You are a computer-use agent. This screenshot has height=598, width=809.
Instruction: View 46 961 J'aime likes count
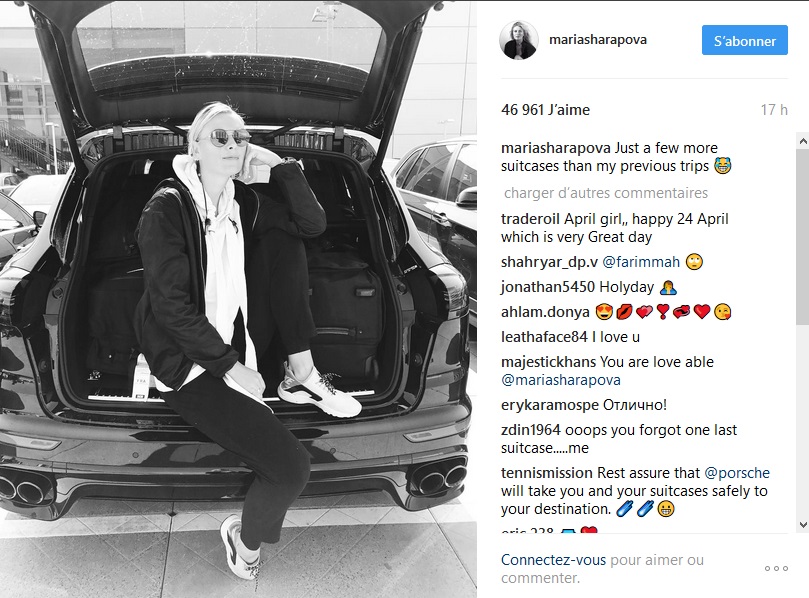click(545, 110)
